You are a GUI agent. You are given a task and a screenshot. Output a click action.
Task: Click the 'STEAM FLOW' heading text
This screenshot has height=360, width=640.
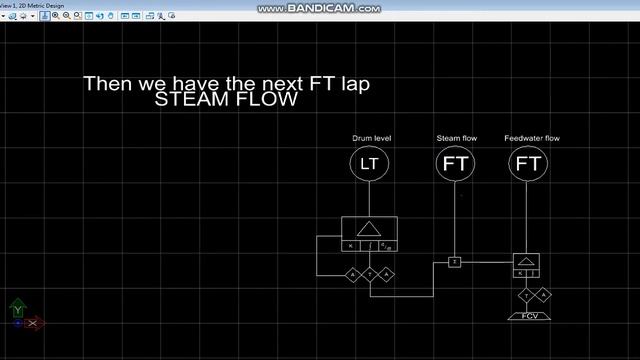[226, 100]
